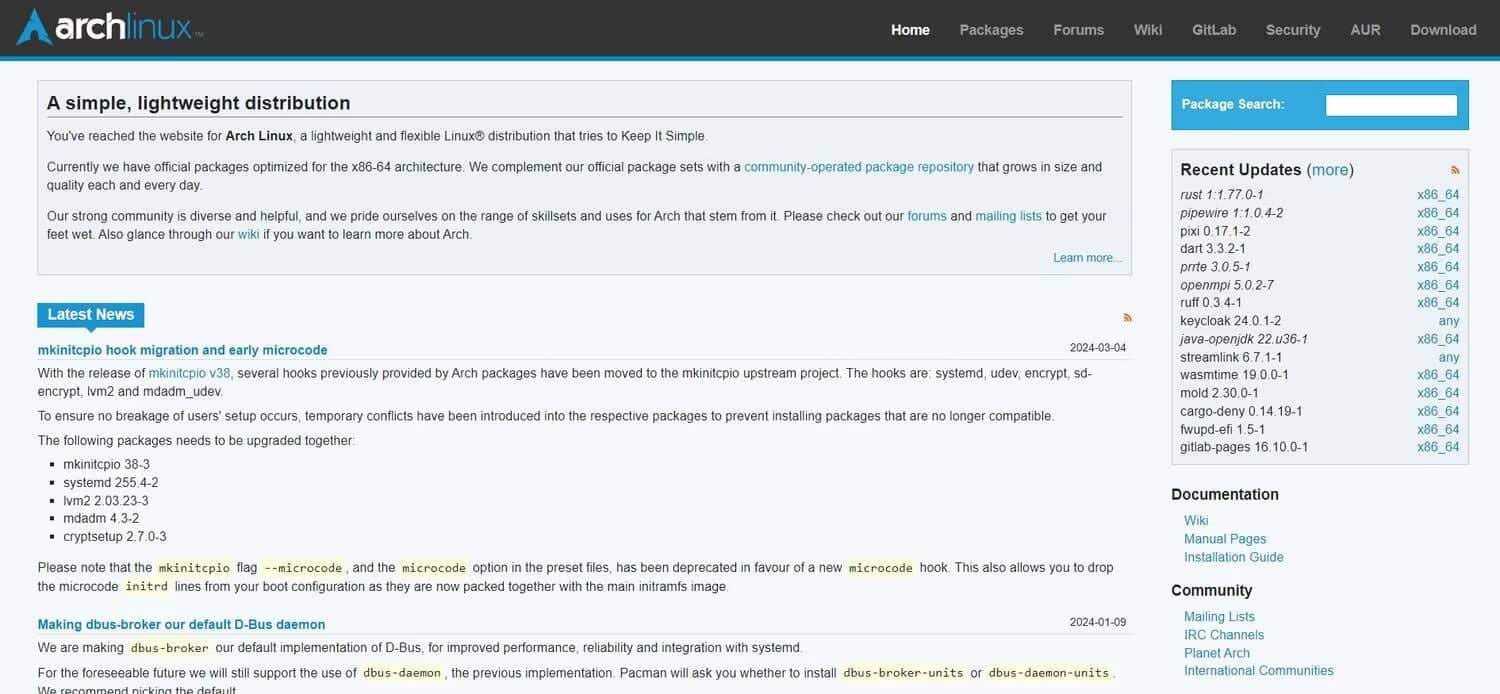Open the mkinitcpio v38 release link
Screen dimensions: 1500x694
click(x=190, y=373)
